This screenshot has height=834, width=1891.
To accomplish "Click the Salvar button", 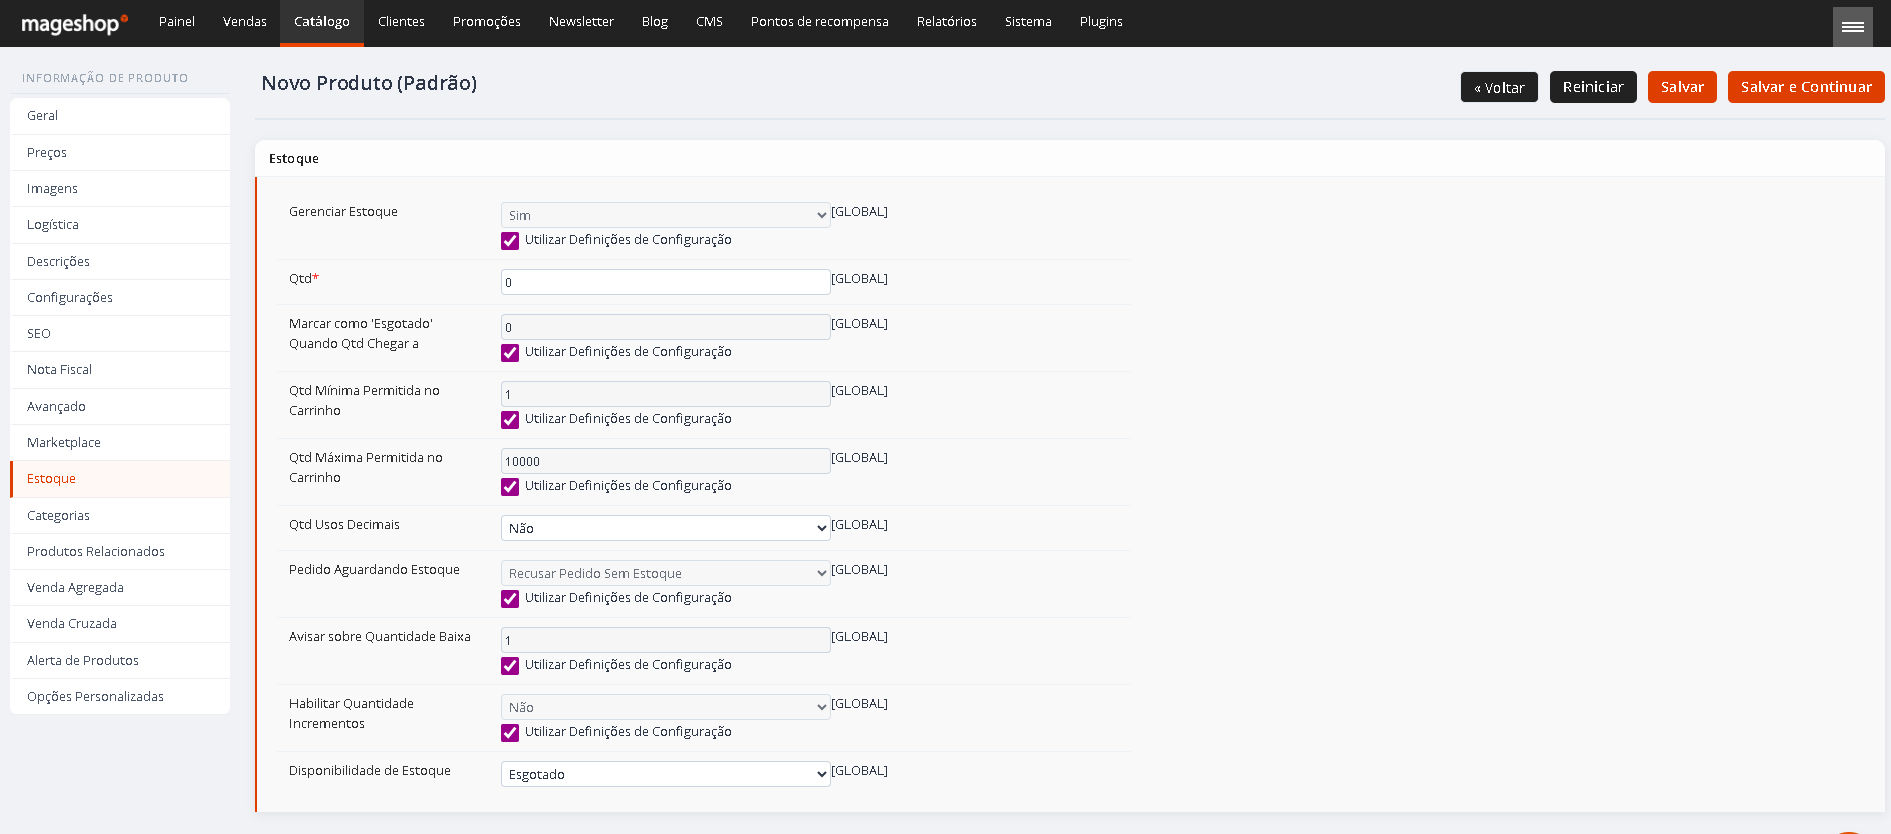I will (x=1682, y=87).
